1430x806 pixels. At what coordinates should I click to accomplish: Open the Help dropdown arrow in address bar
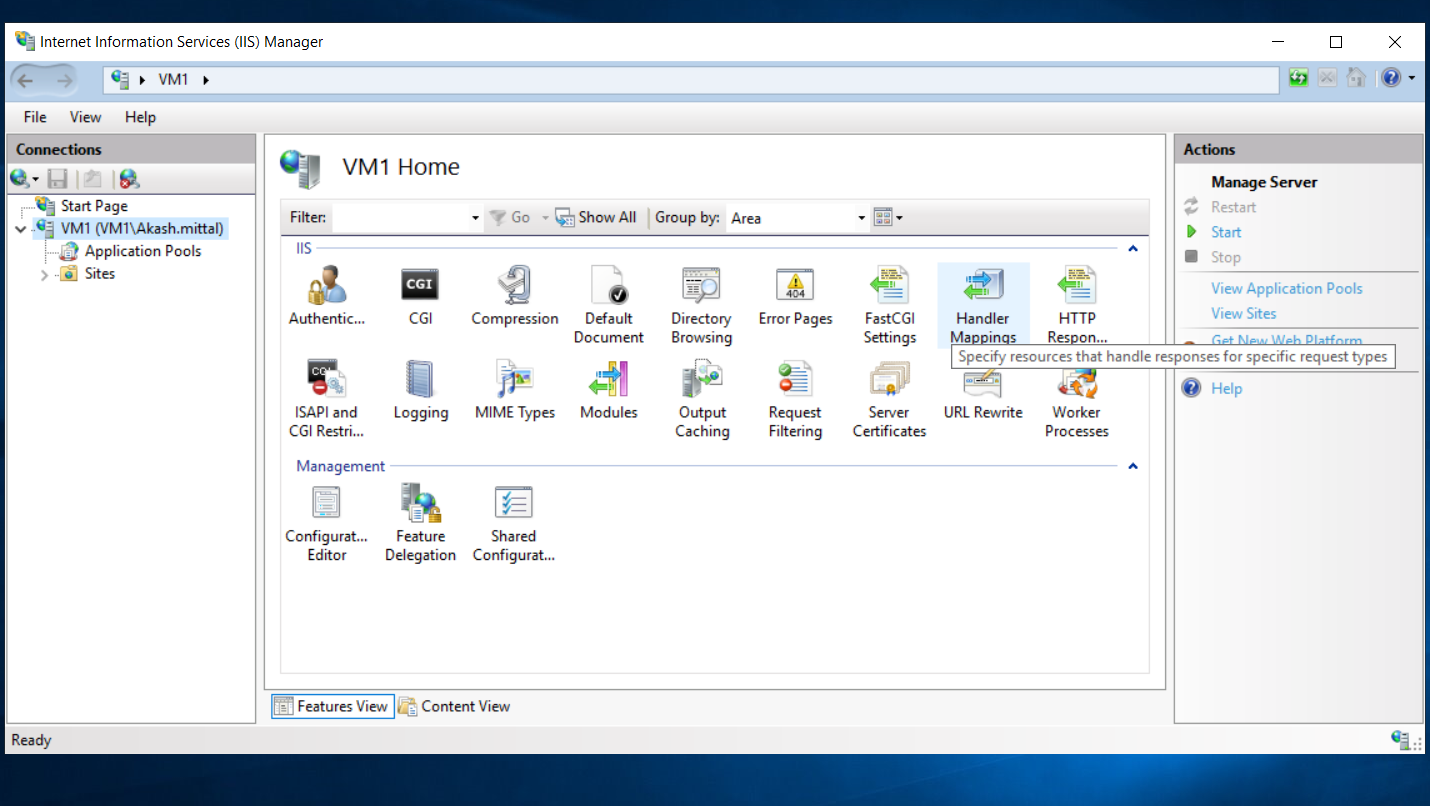point(1411,78)
